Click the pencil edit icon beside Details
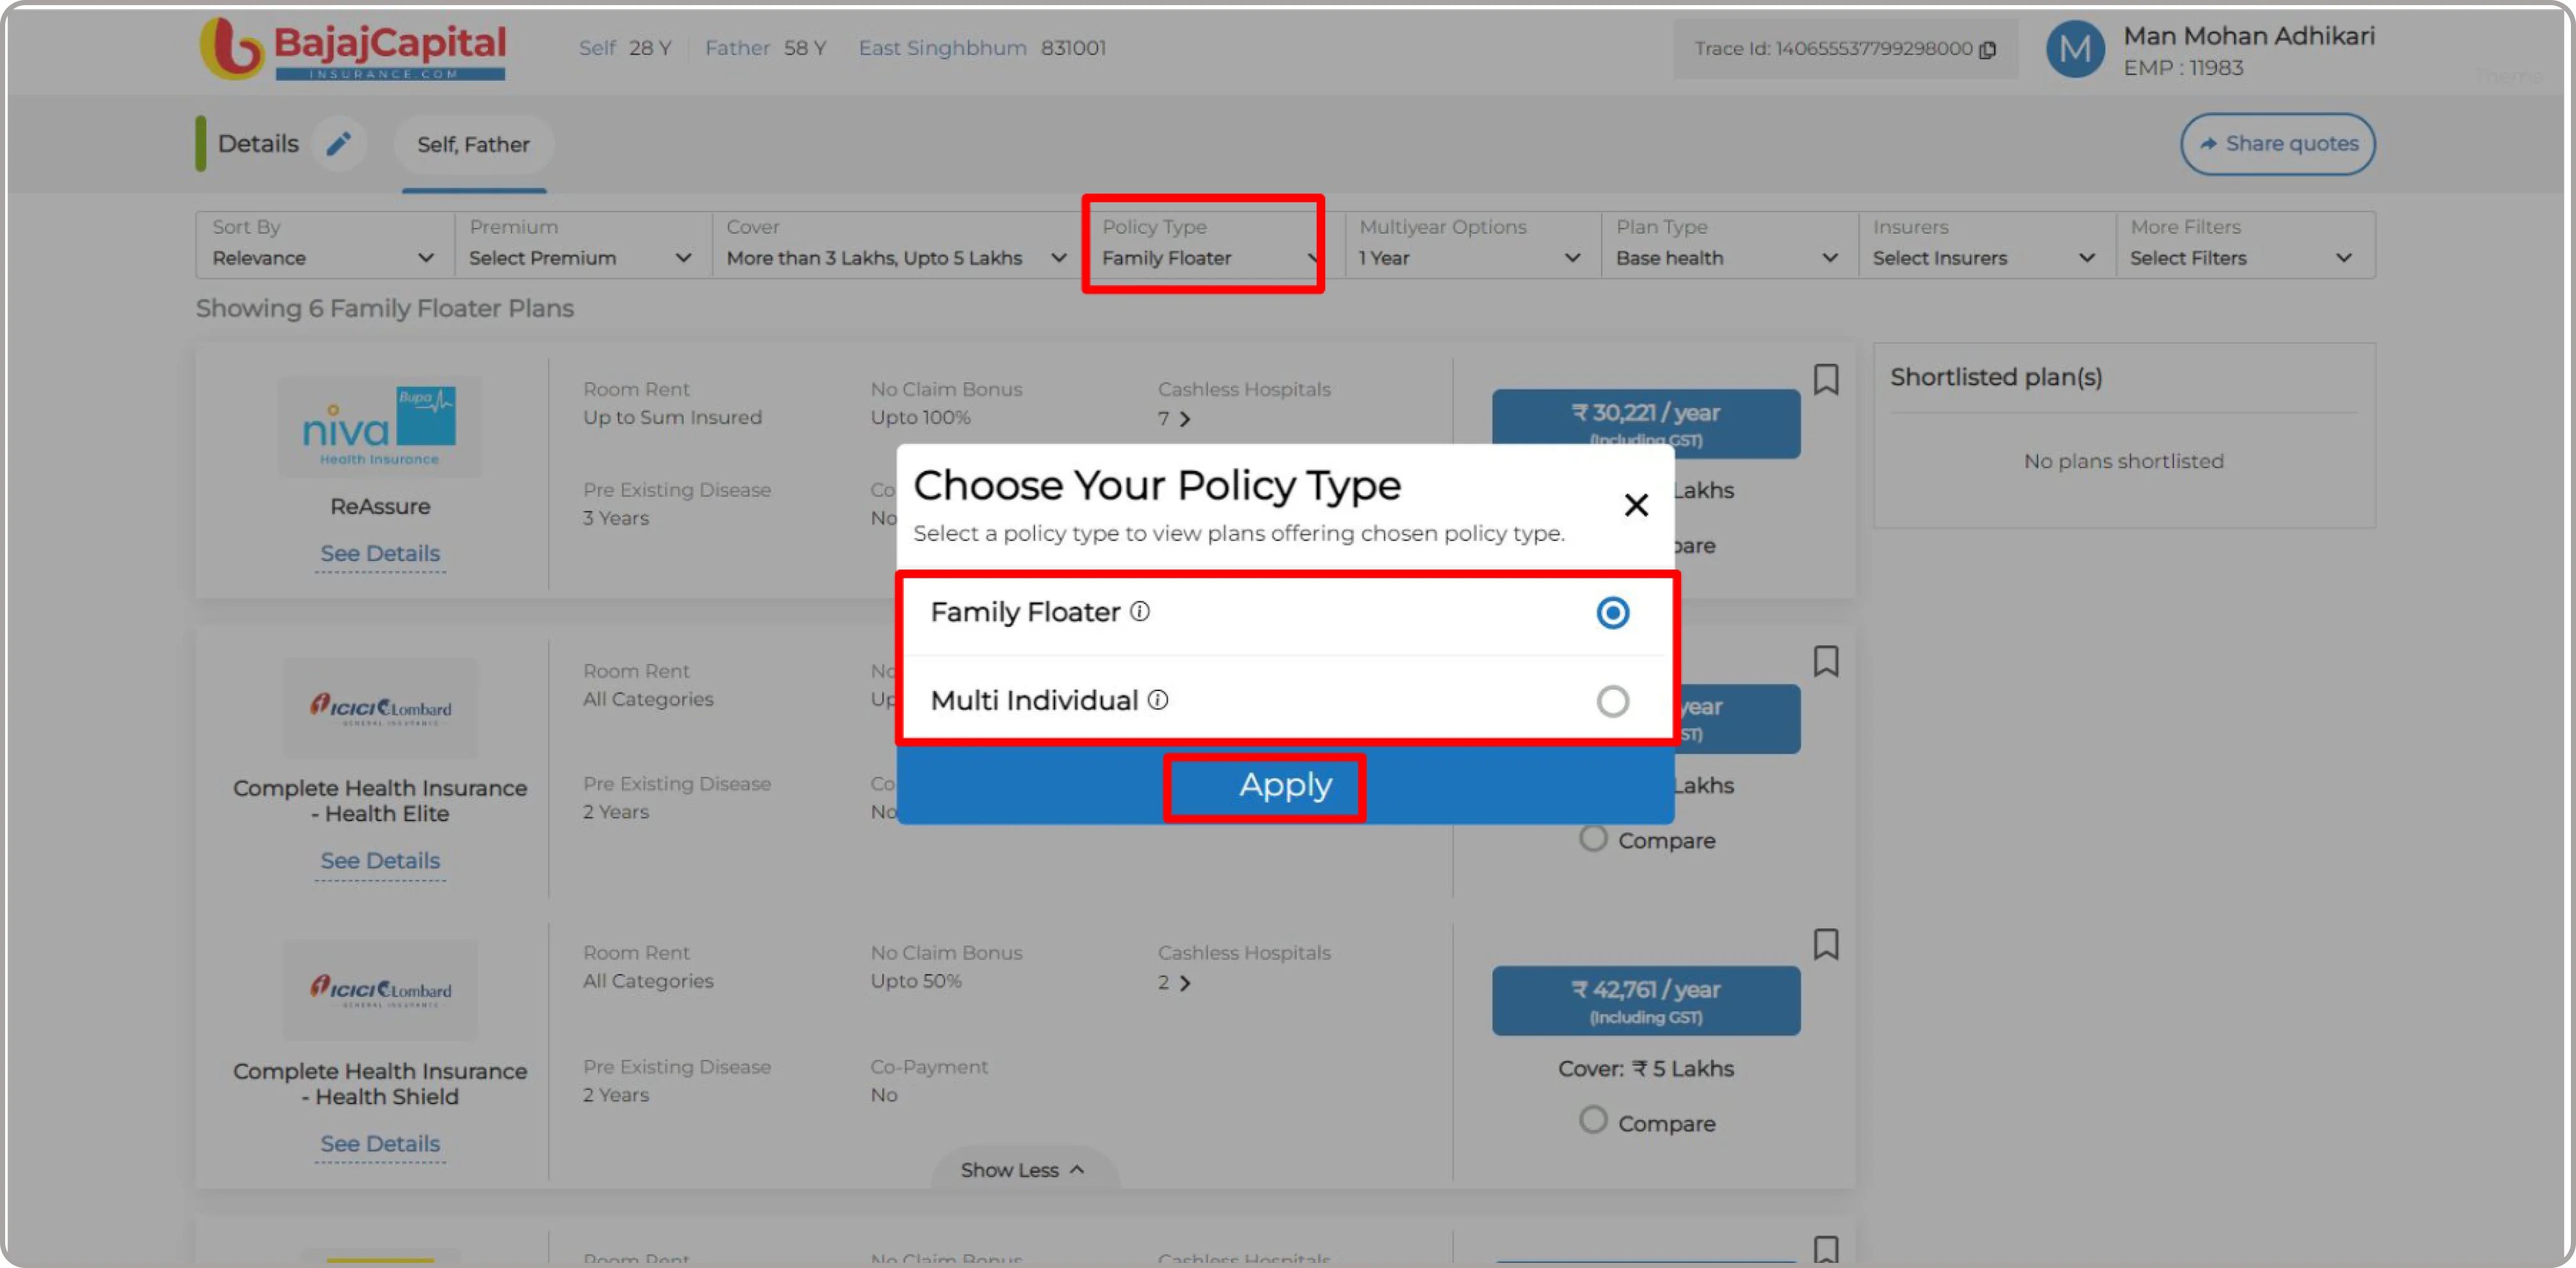This screenshot has width=2576, height=1268. [x=339, y=144]
